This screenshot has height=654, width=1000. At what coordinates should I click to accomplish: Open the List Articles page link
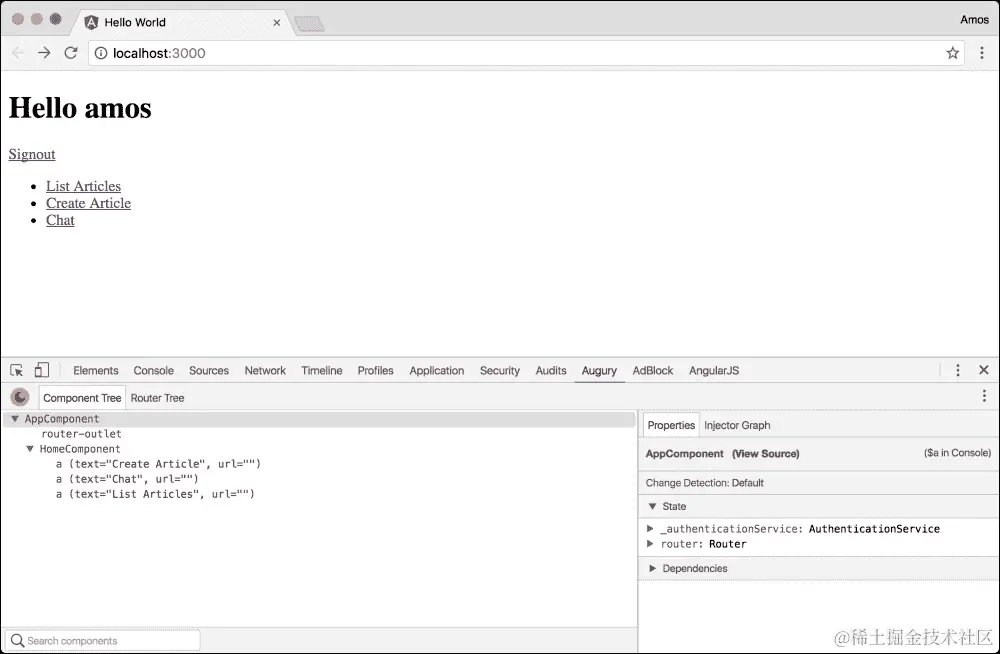84,186
